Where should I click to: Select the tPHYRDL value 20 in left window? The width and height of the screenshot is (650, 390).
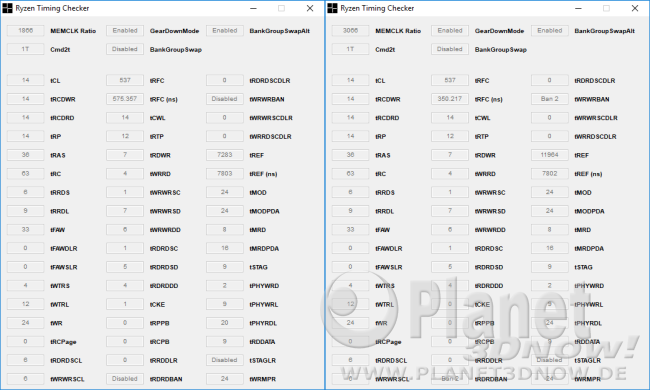tap(225, 323)
